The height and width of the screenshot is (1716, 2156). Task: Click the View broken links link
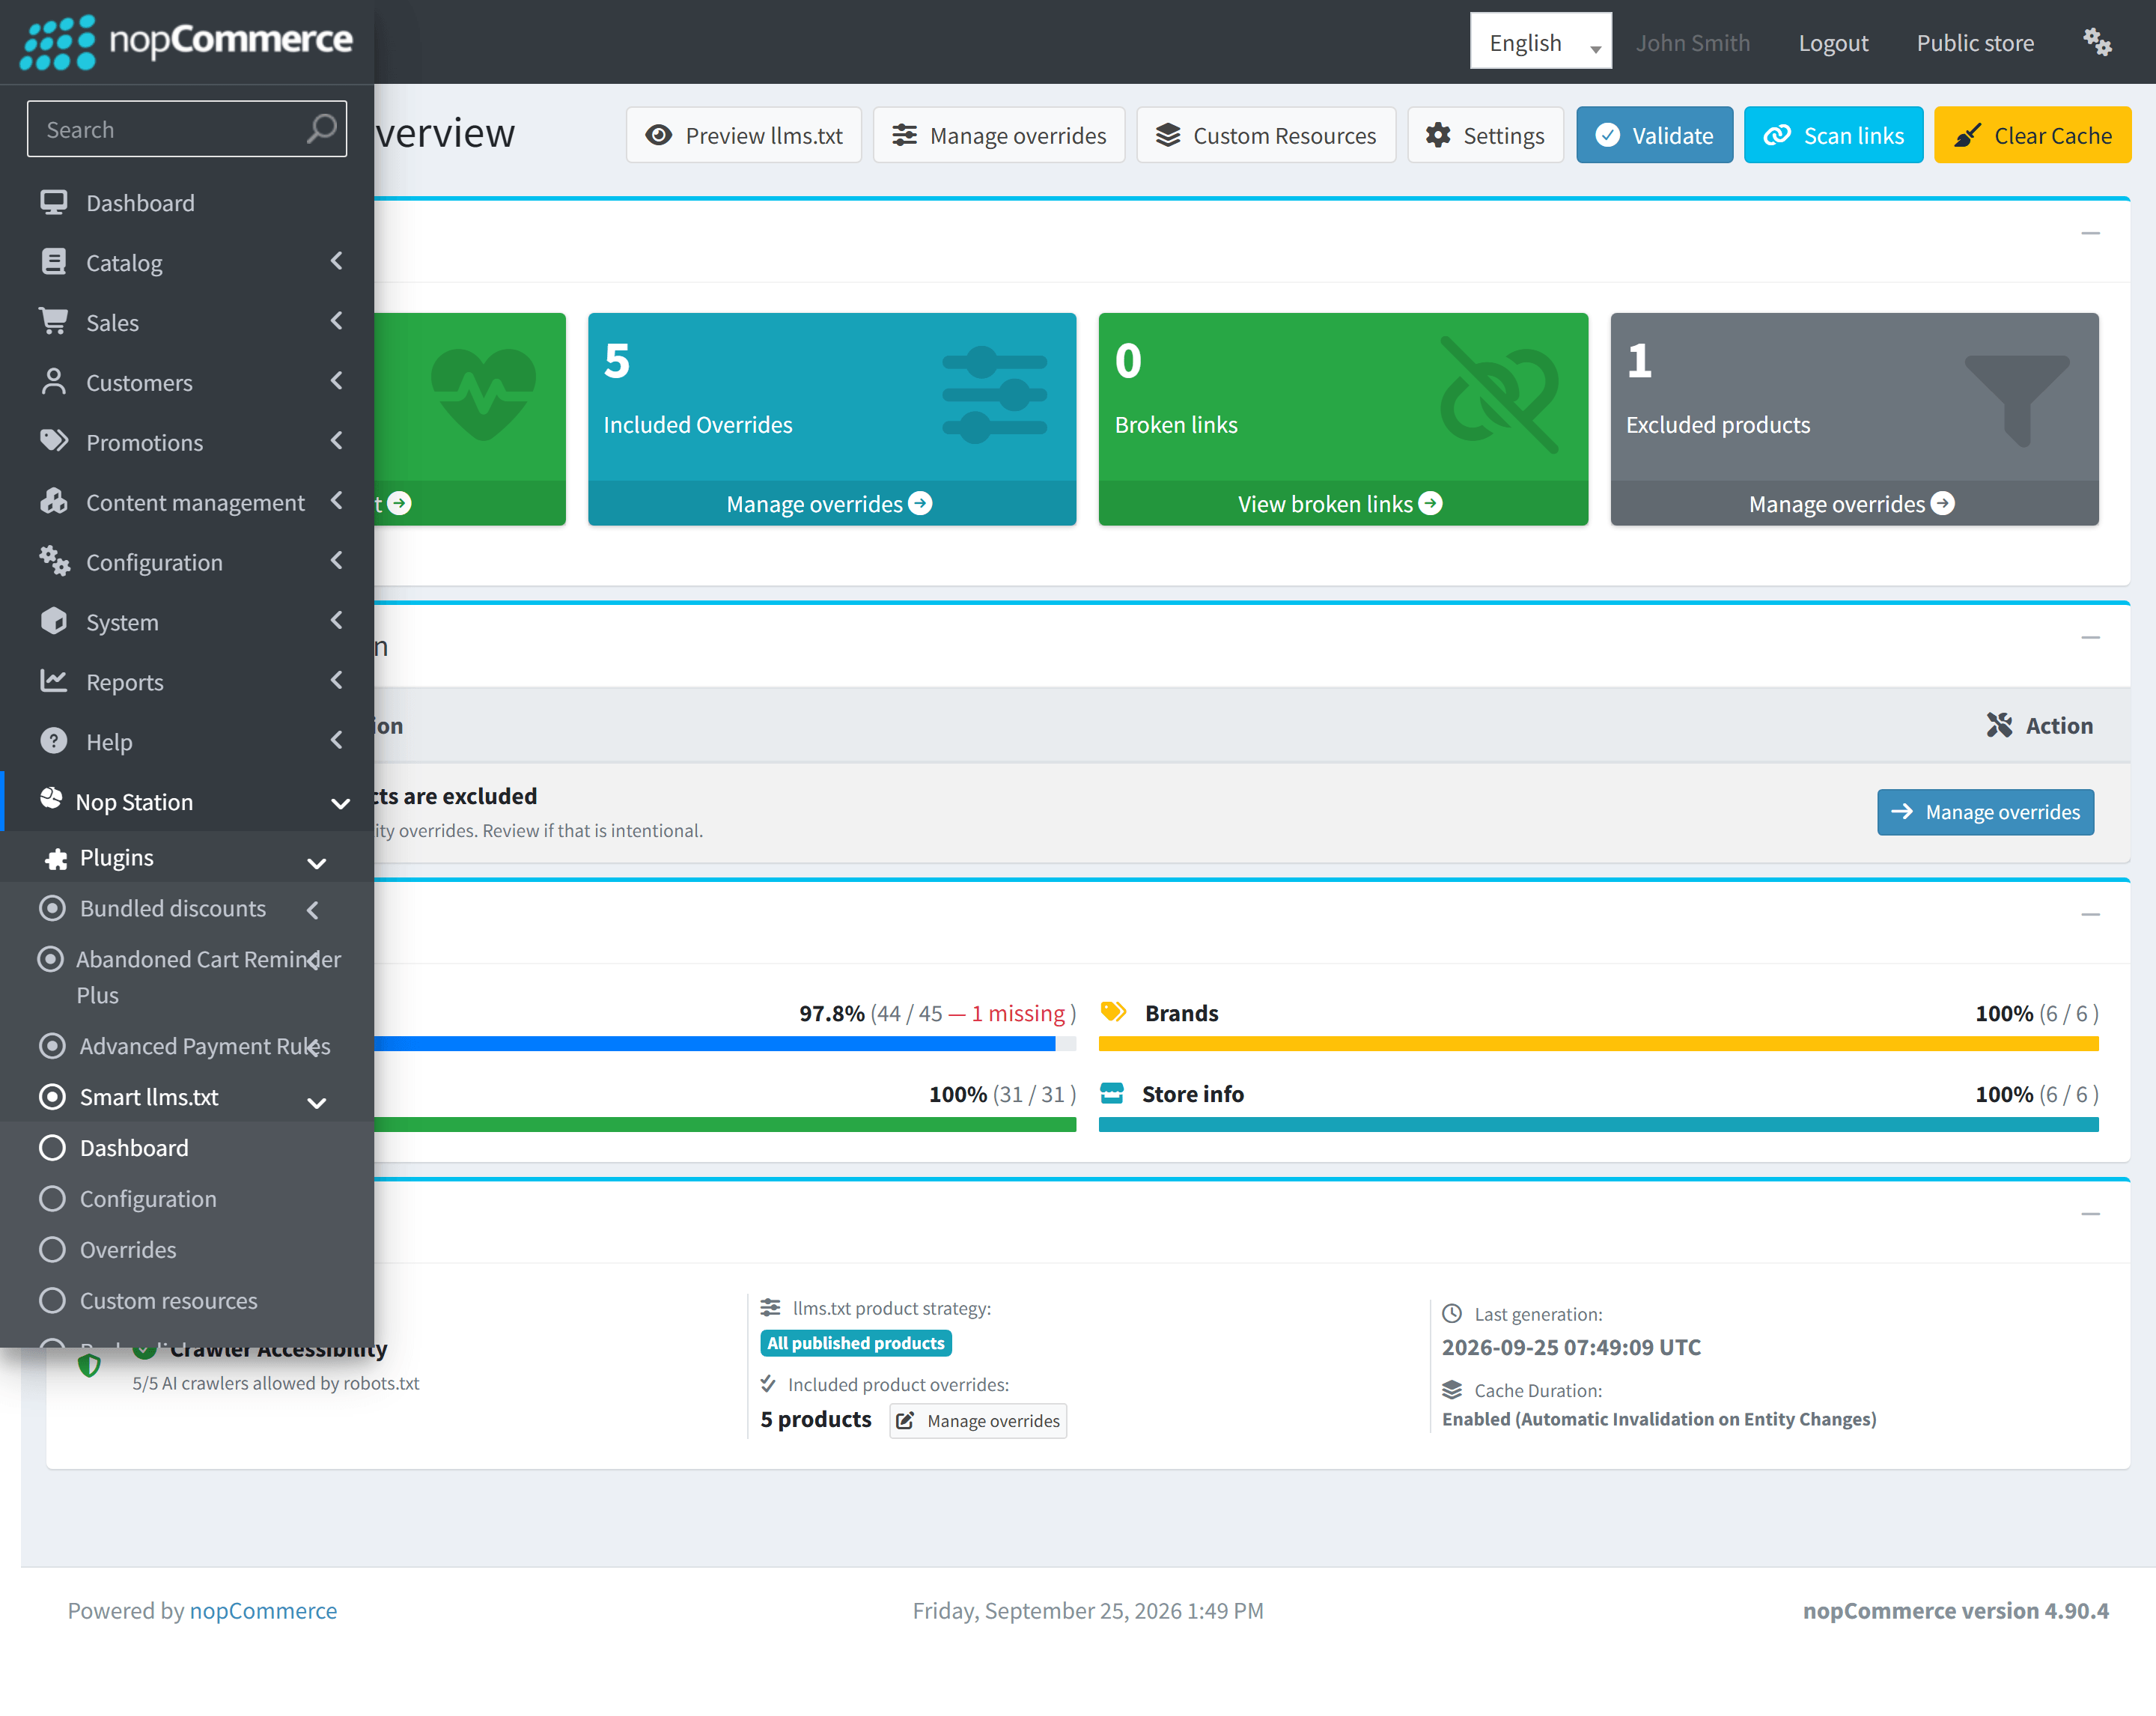coord(1339,504)
